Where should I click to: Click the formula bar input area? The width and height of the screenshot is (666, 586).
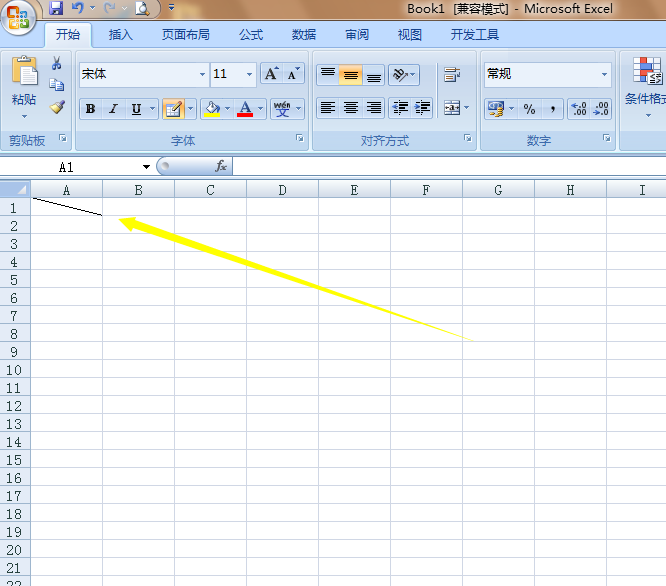click(449, 166)
